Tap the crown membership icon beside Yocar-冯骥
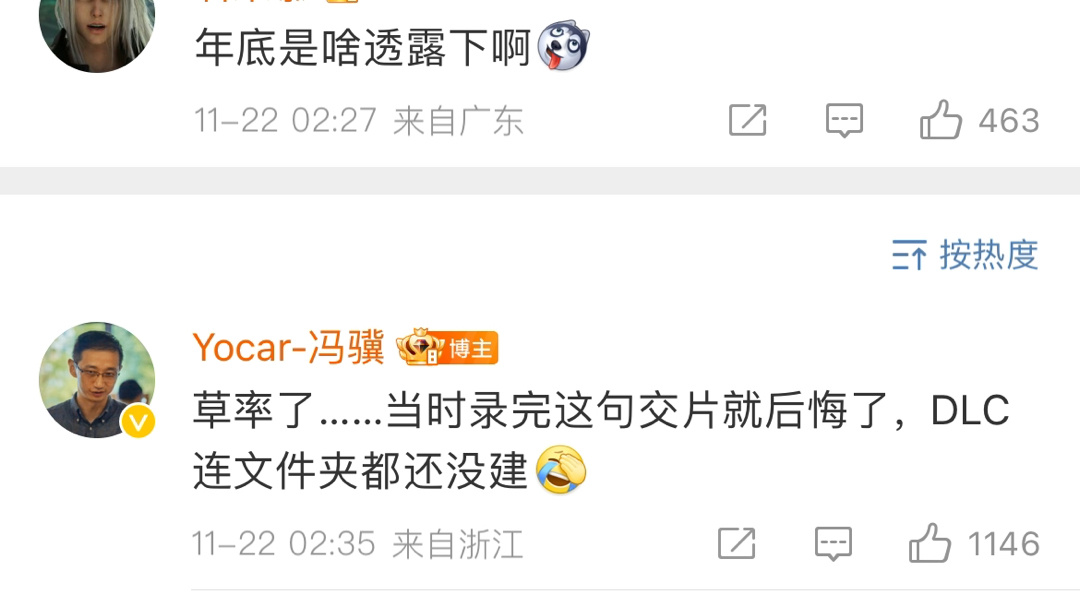 click(419, 347)
